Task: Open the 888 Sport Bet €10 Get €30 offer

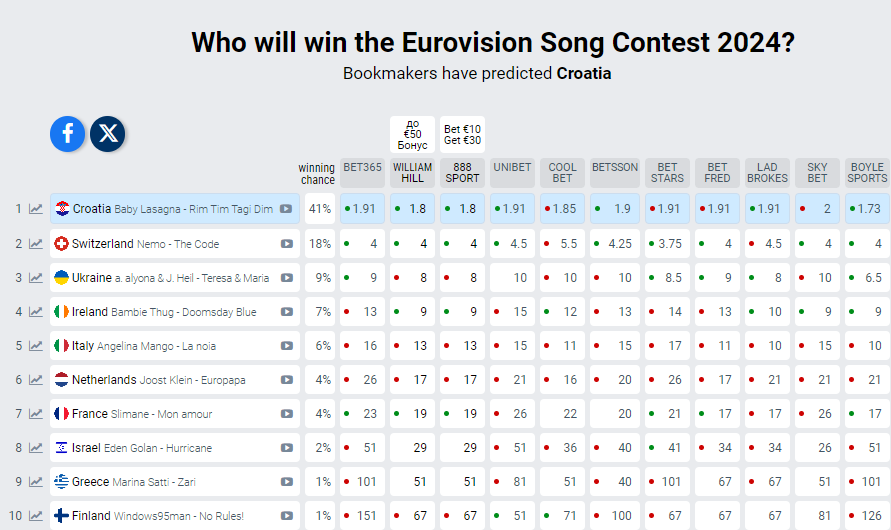Action: (462, 134)
